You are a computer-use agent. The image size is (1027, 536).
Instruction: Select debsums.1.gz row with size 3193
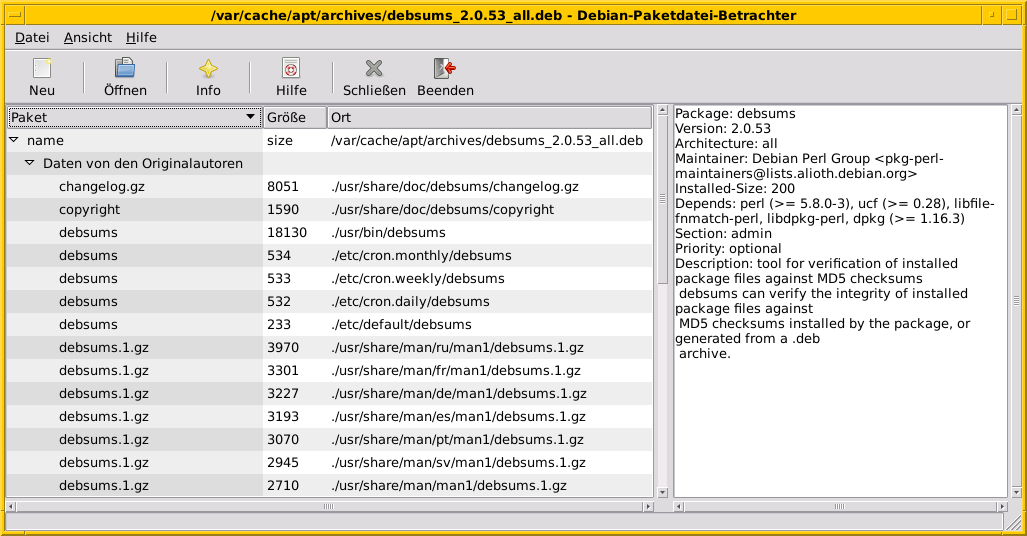(329, 416)
